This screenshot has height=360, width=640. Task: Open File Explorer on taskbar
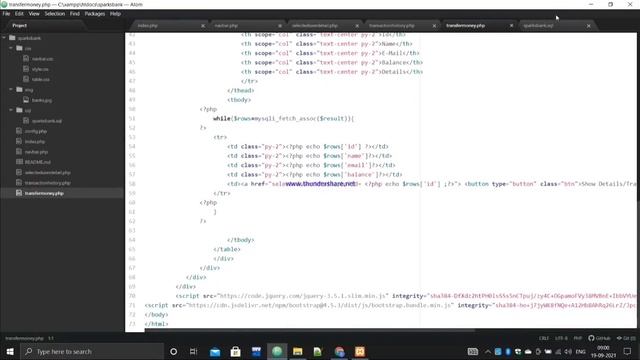coord(298,351)
